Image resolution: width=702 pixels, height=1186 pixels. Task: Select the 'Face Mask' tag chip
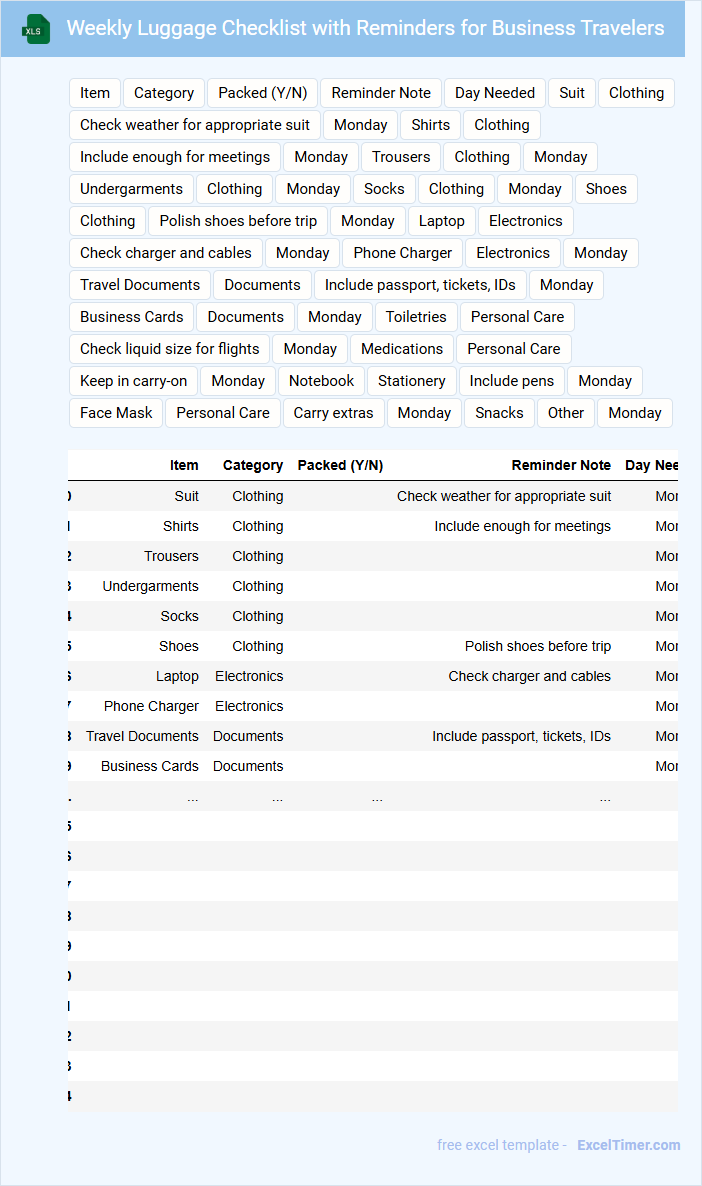116,413
